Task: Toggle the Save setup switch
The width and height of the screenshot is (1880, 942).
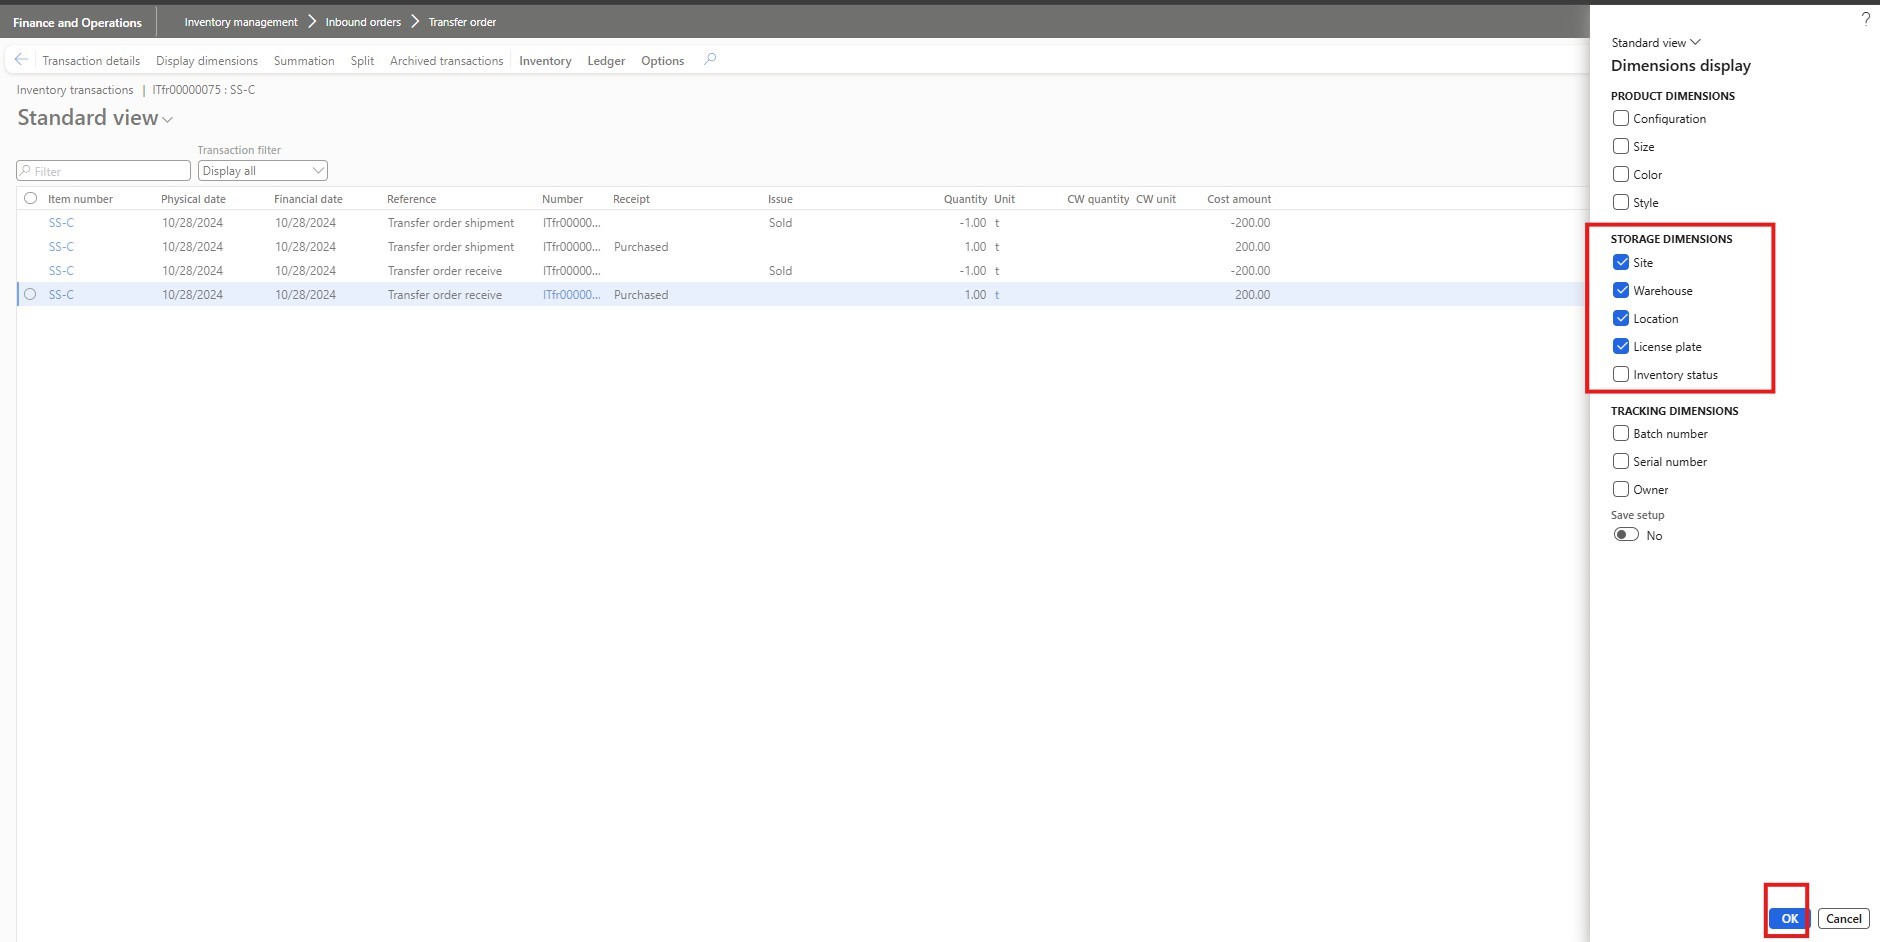Action: coord(1626,535)
